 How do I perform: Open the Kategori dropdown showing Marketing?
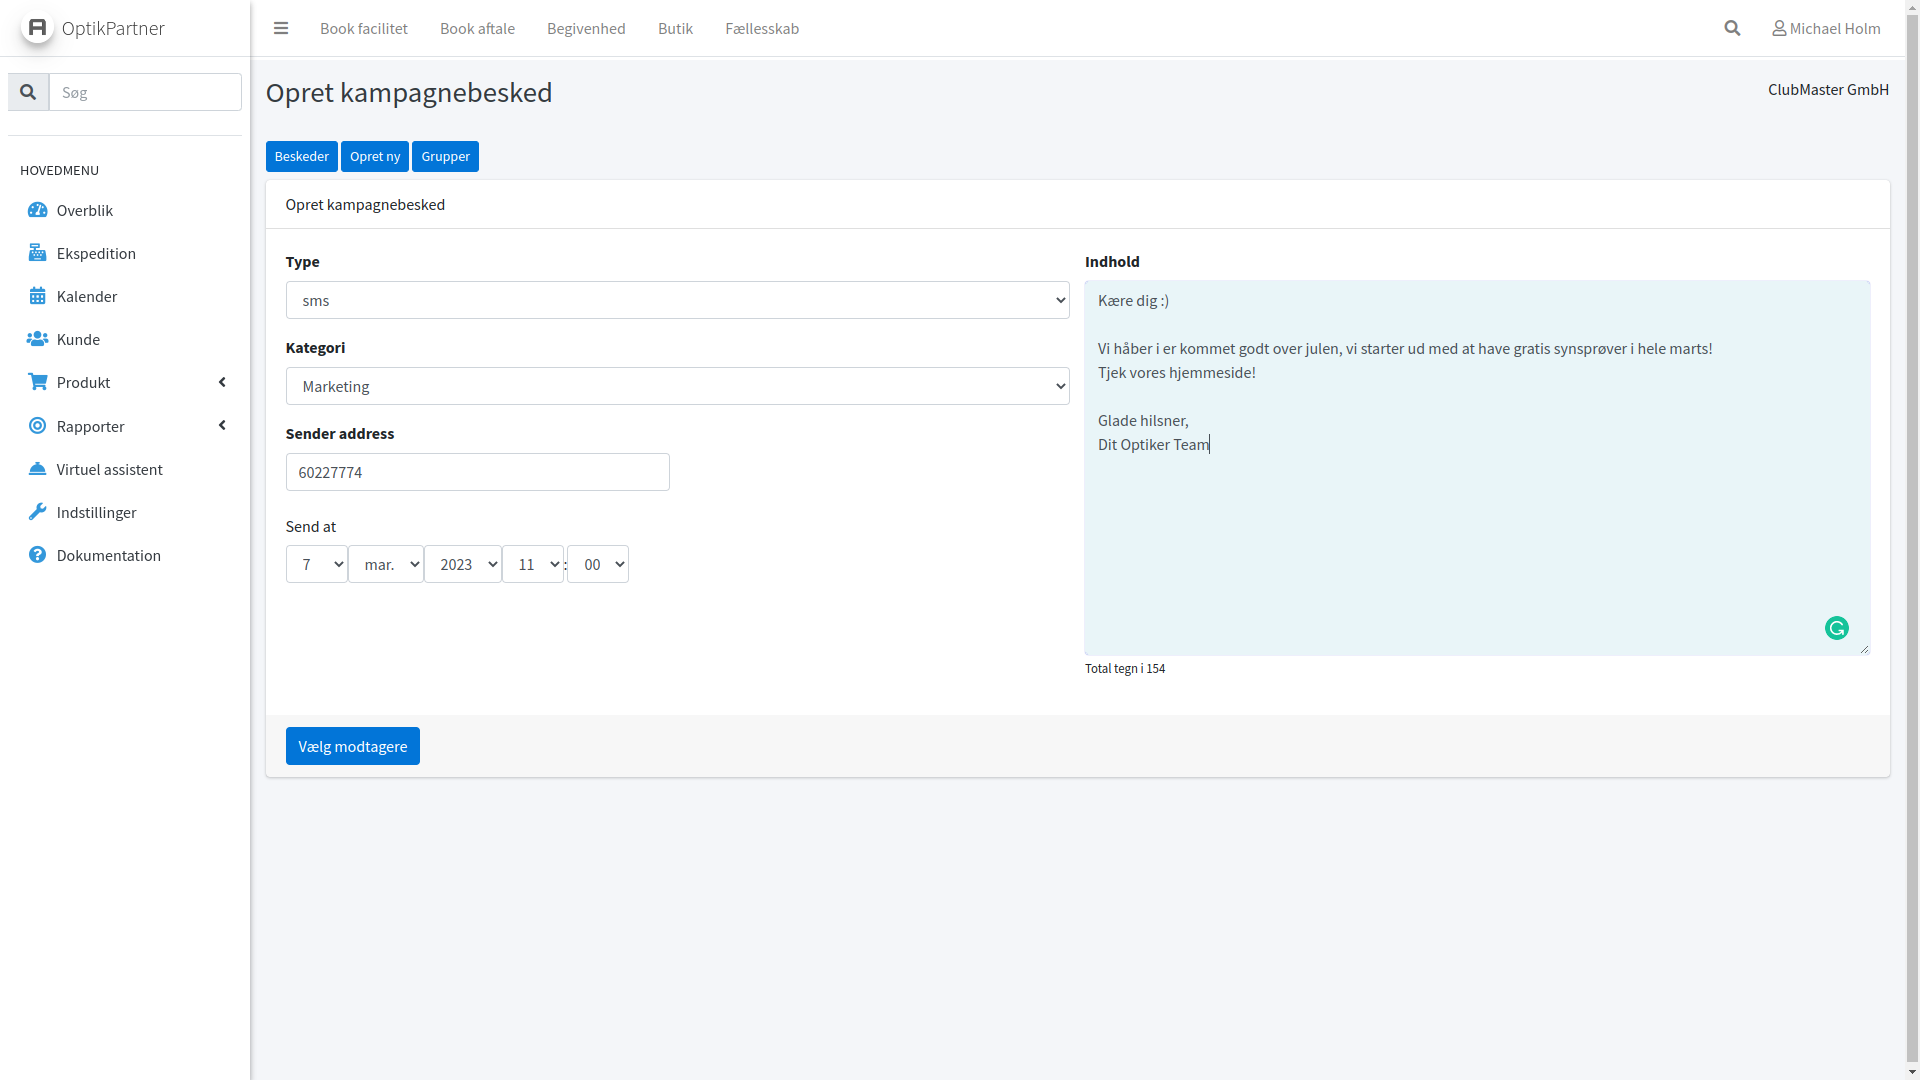click(x=677, y=386)
